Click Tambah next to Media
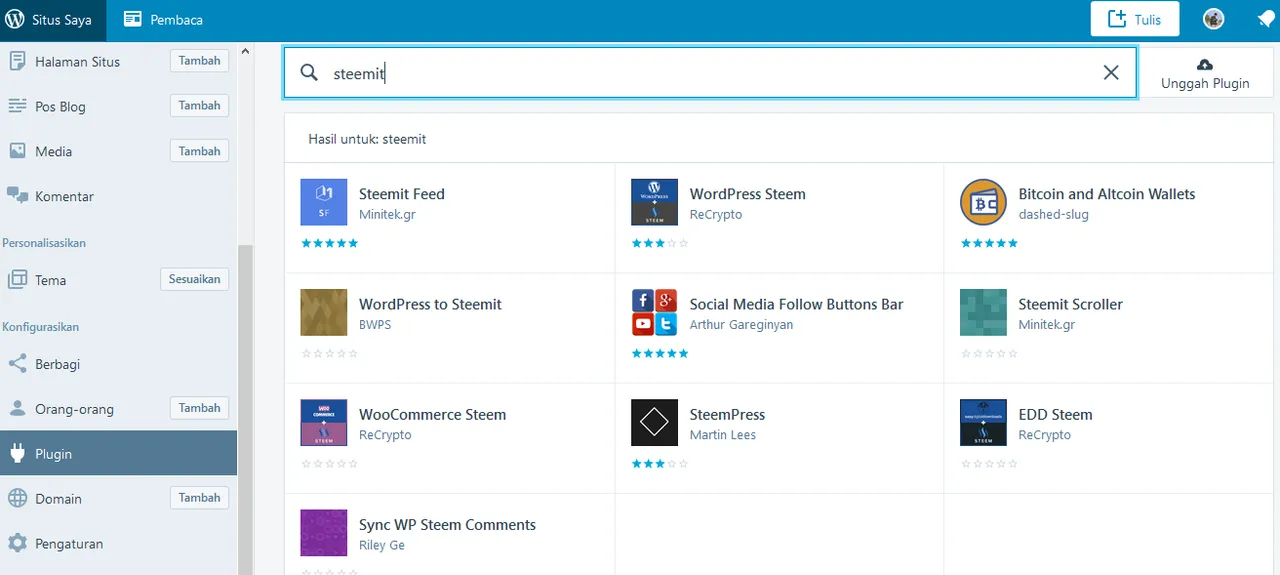Image resolution: width=1280 pixels, height=575 pixels. [x=199, y=151]
